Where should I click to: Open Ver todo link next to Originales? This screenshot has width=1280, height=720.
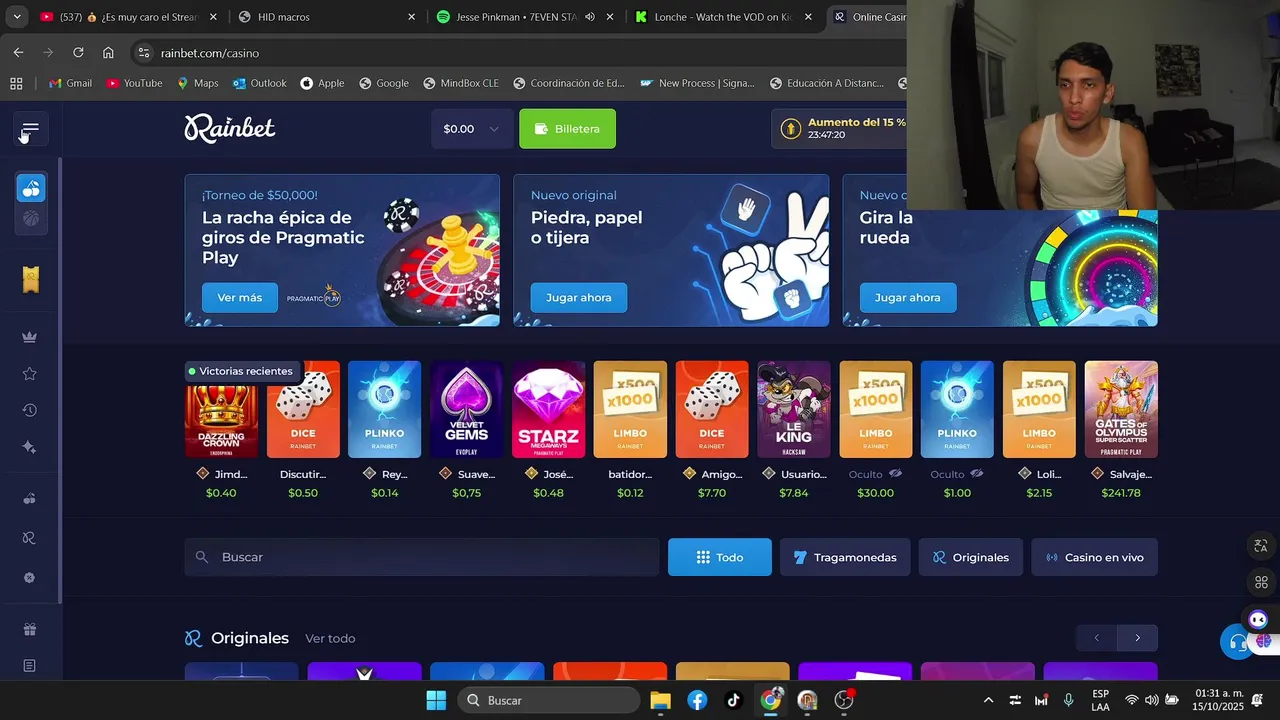tap(330, 638)
